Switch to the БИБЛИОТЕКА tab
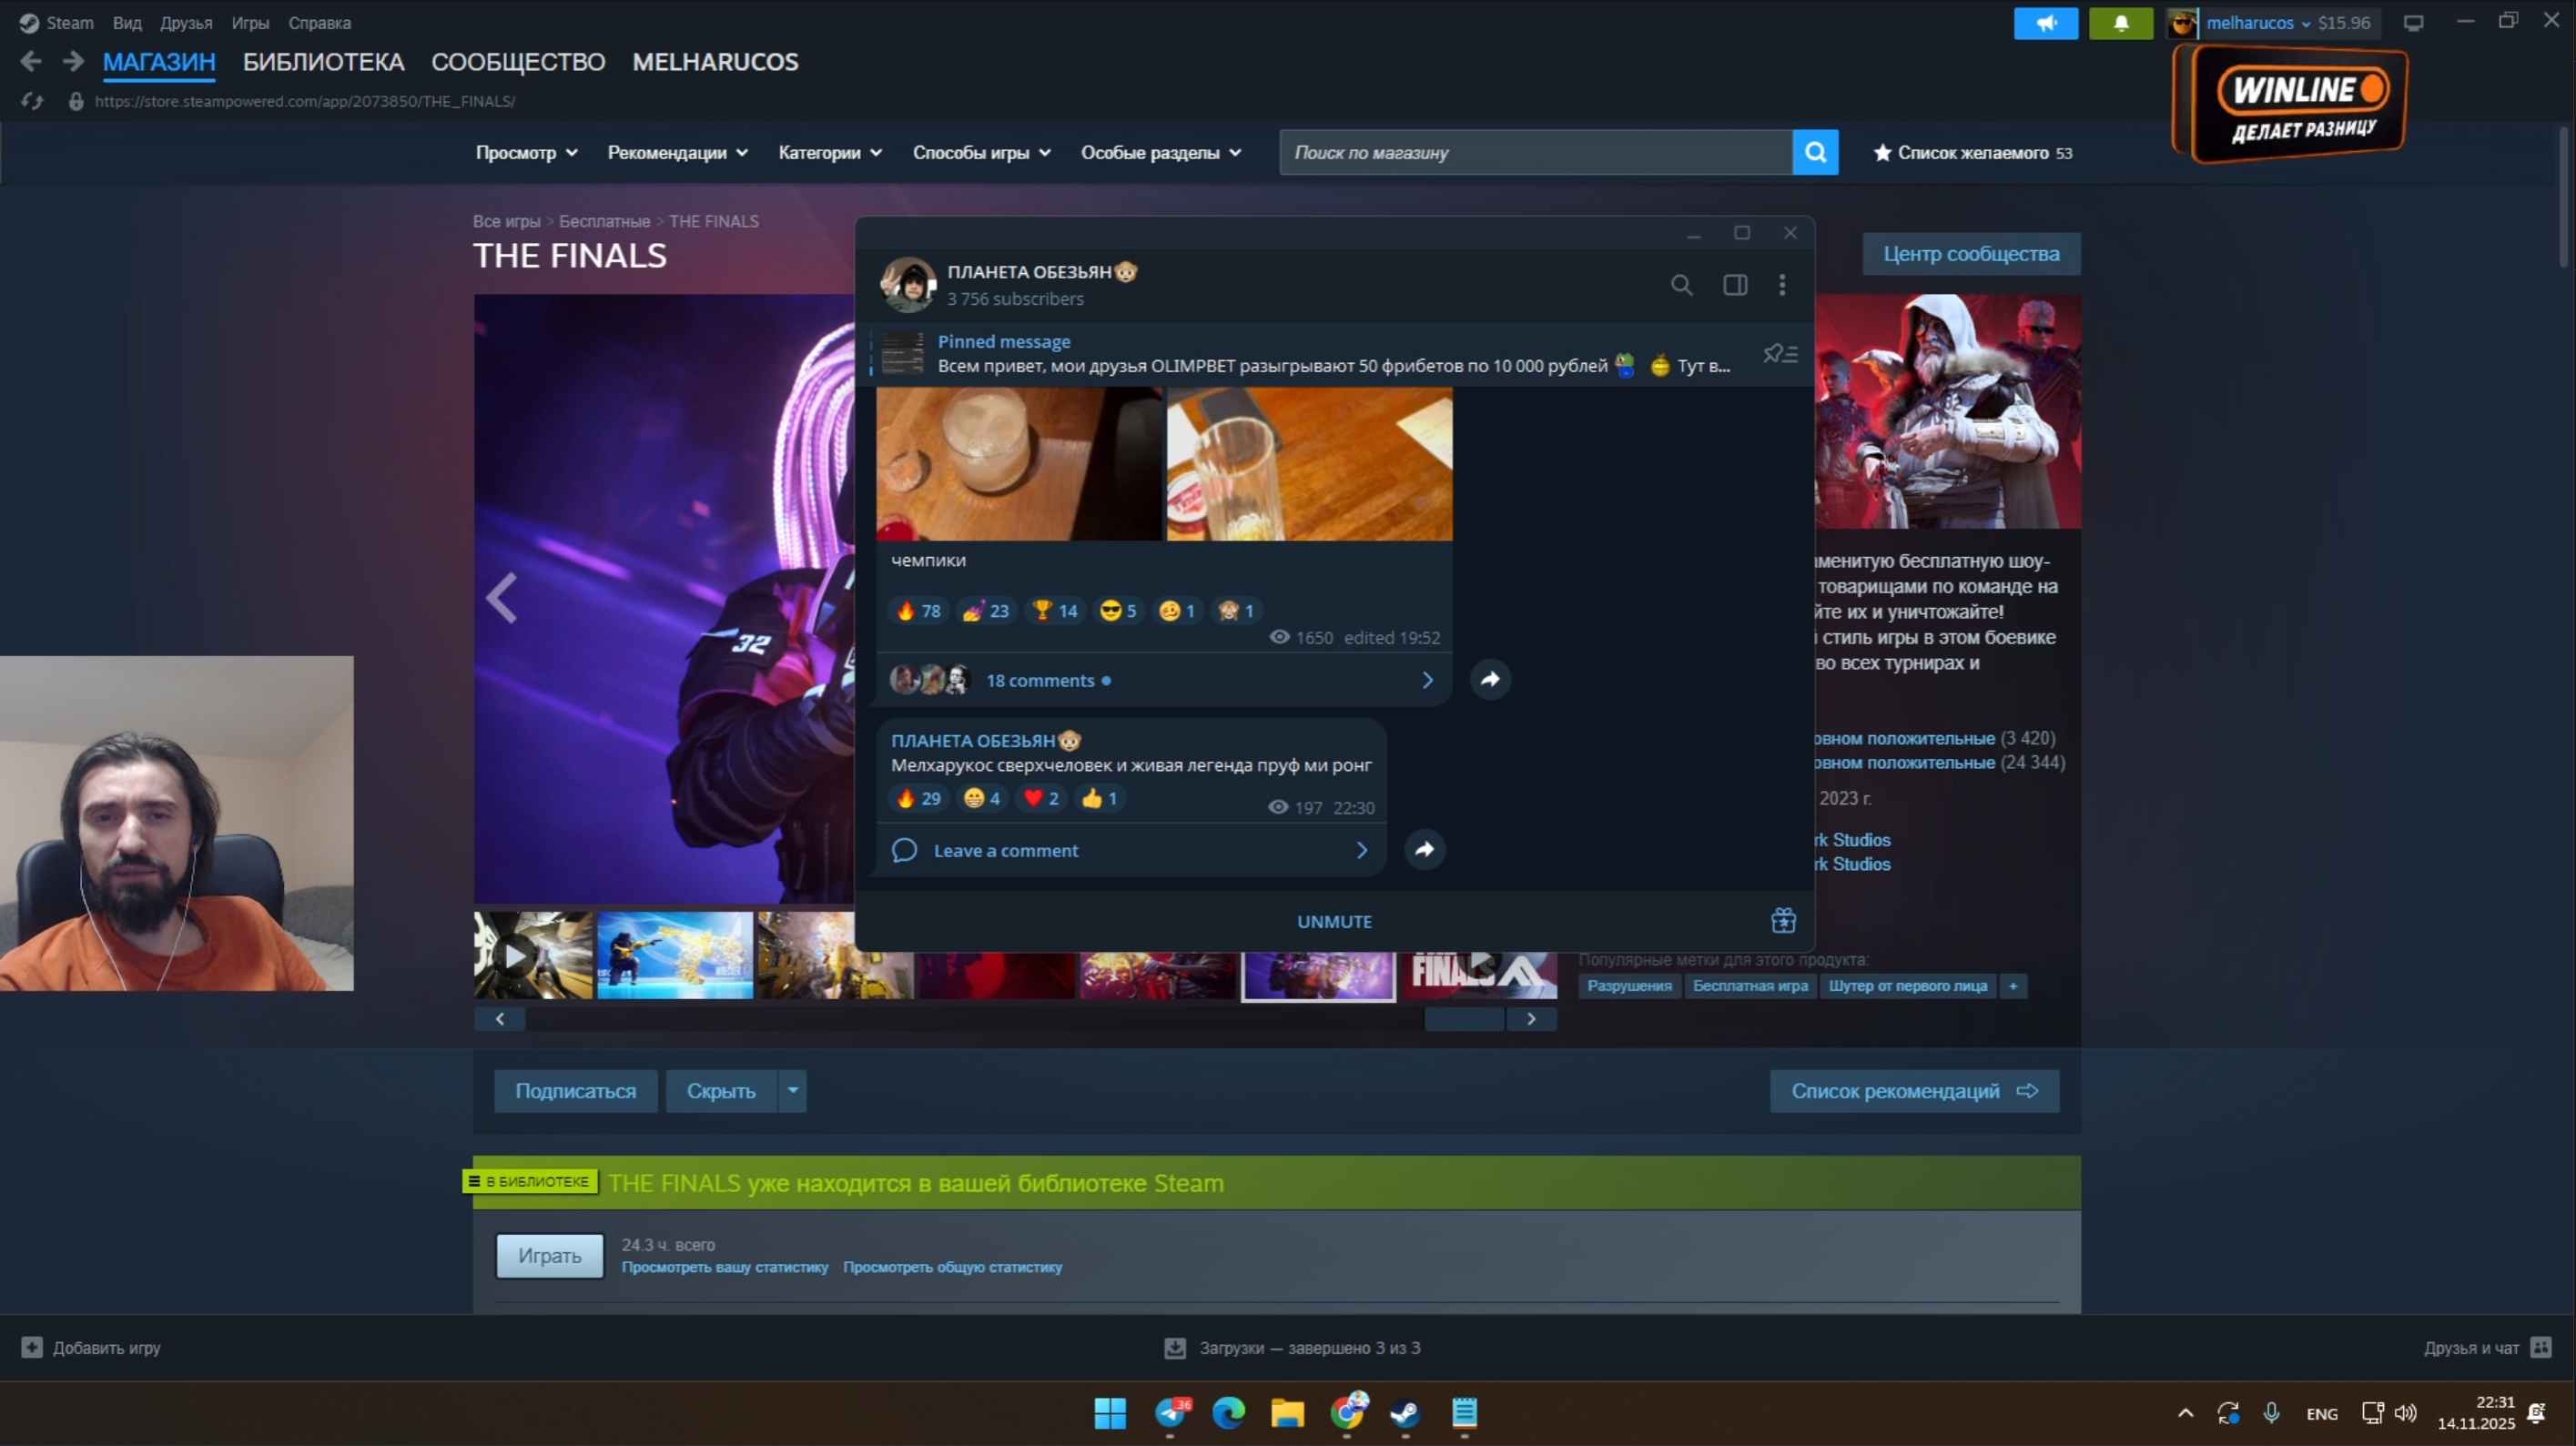The image size is (2576, 1446). pos(323,62)
